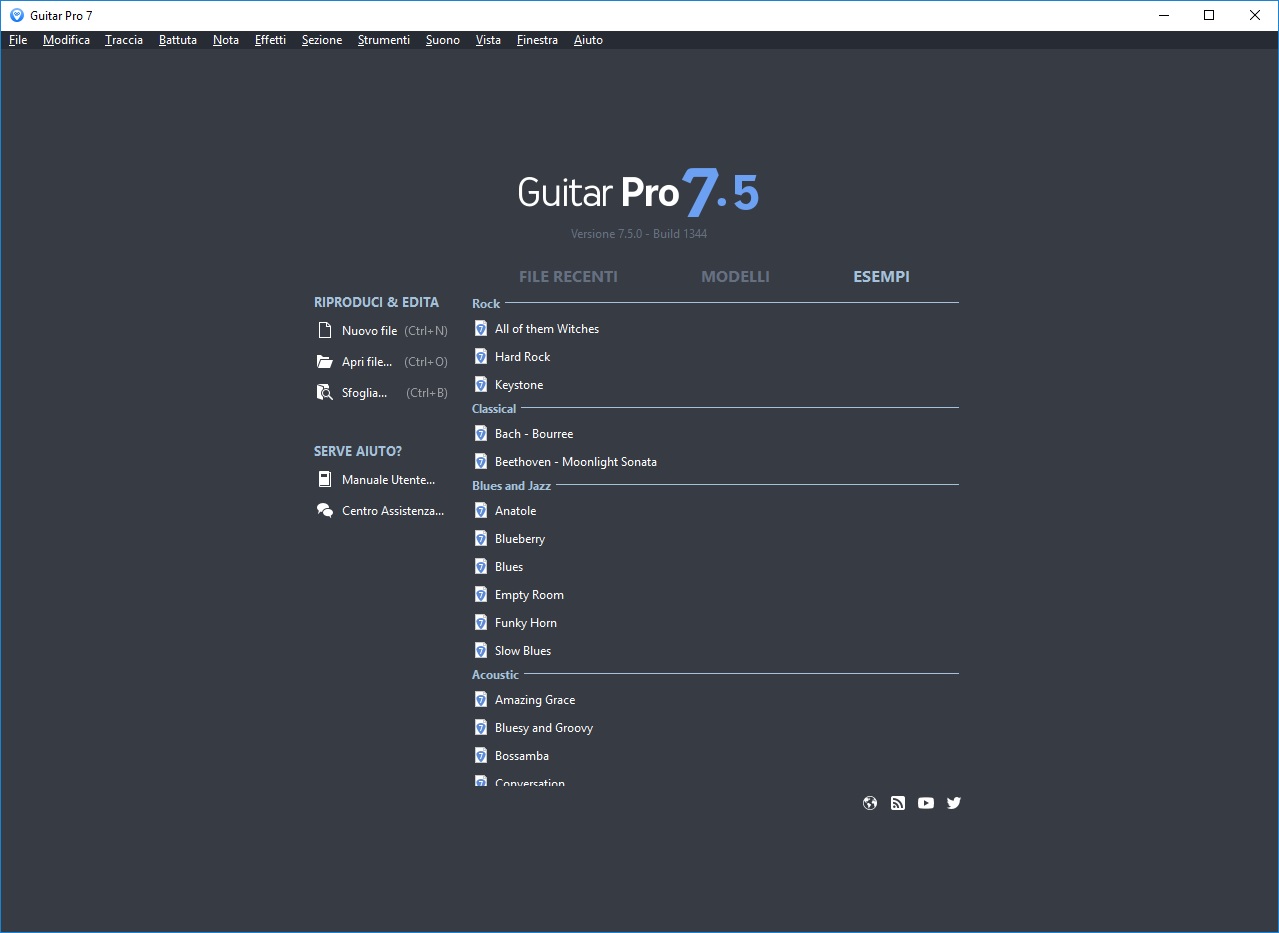Switch to the FILE RECENTI tab

[568, 277]
